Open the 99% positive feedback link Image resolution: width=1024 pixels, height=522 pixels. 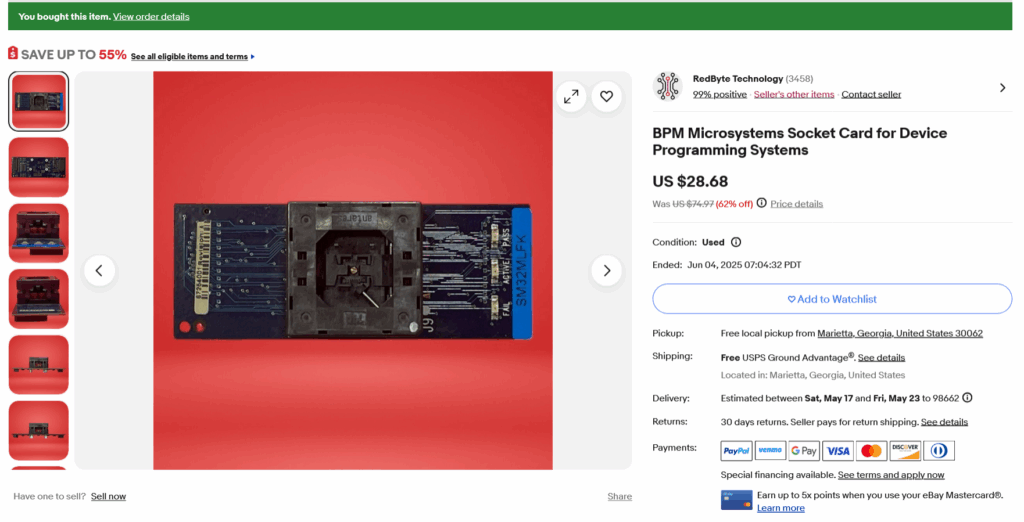coord(720,95)
